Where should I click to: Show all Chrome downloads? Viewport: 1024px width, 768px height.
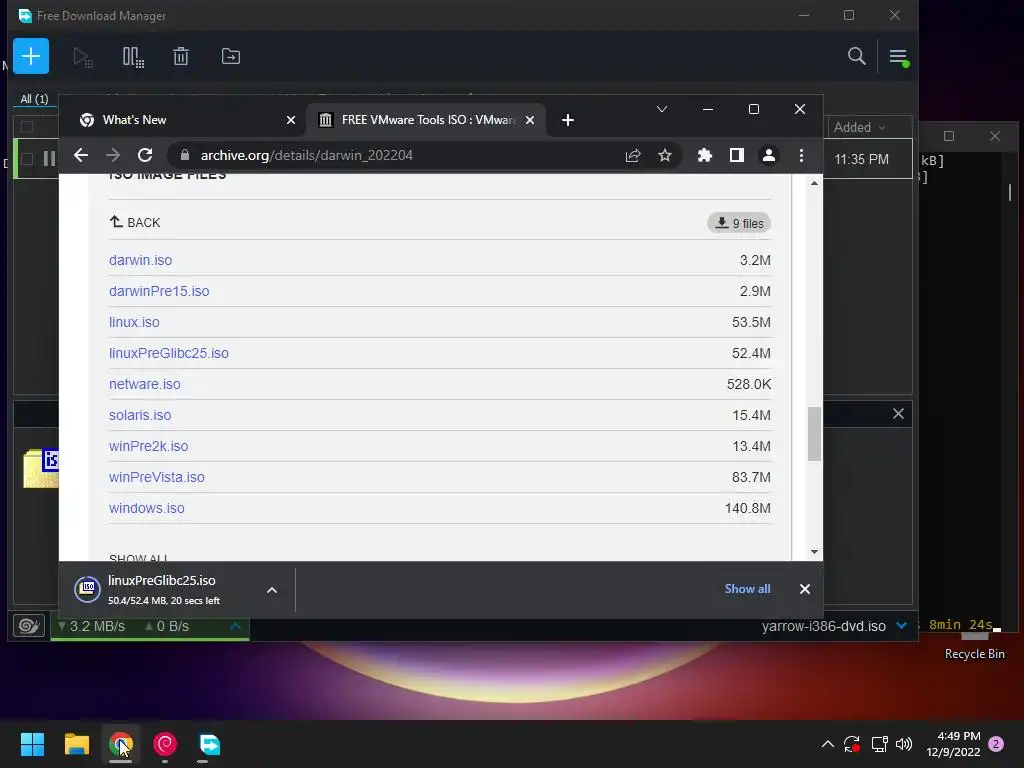point(747,589)
